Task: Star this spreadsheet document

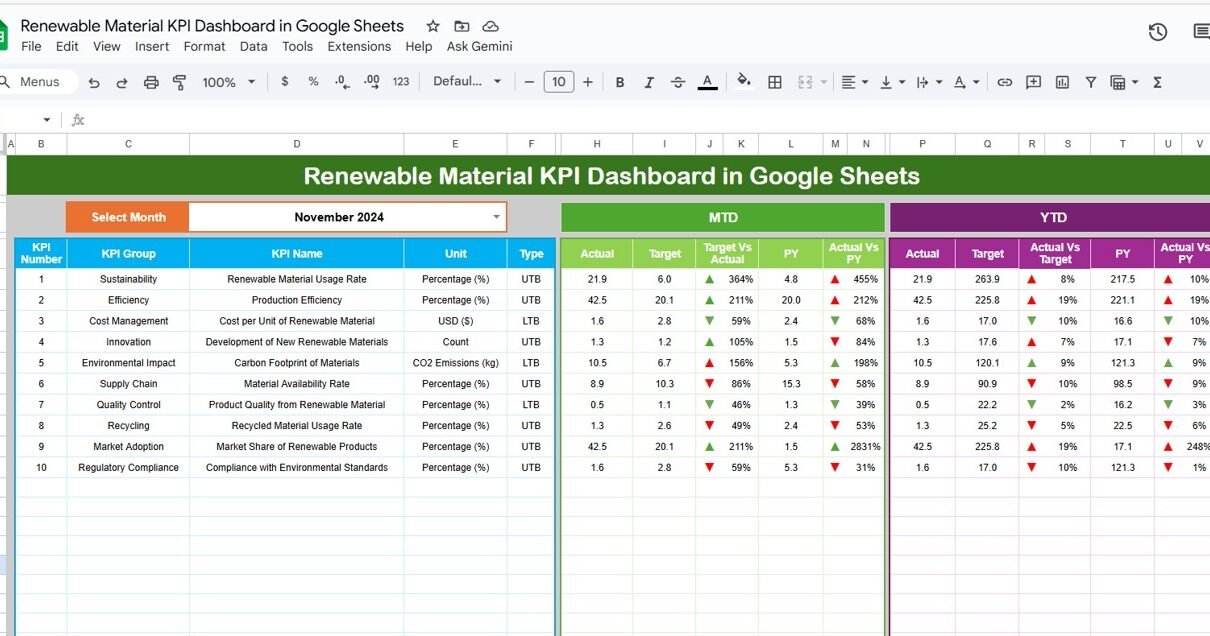Action: [433, 26]
